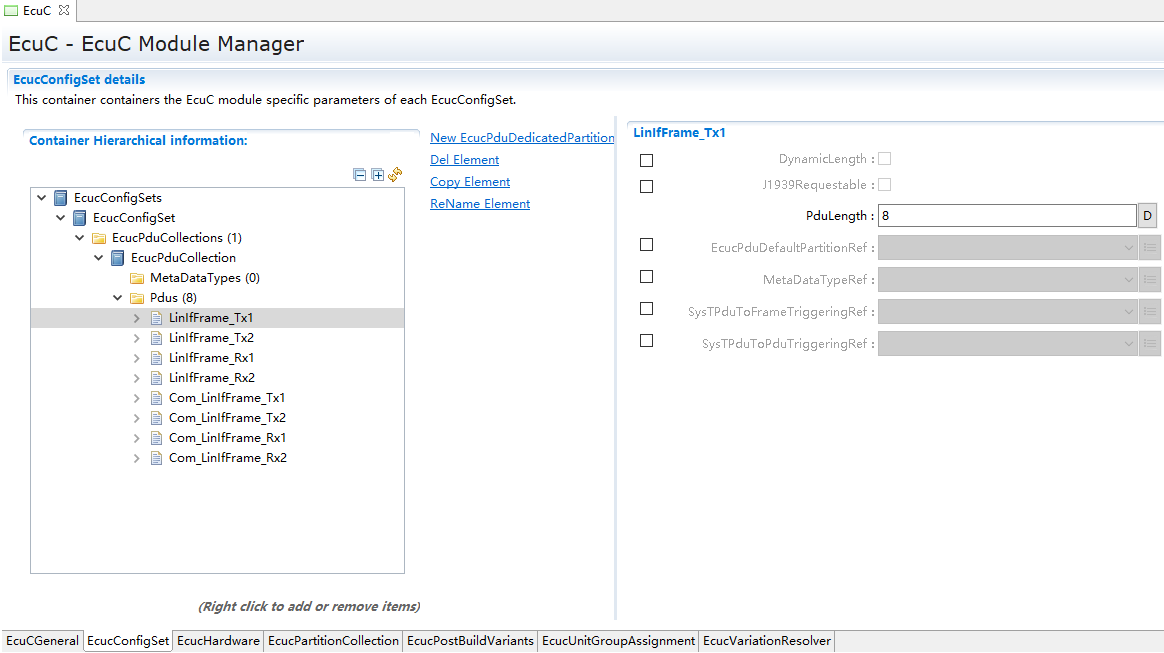Click the MetaDataTypes folder icon
Image resolution: width=1164 pixels, height=653 pixels.
point(137,278)
